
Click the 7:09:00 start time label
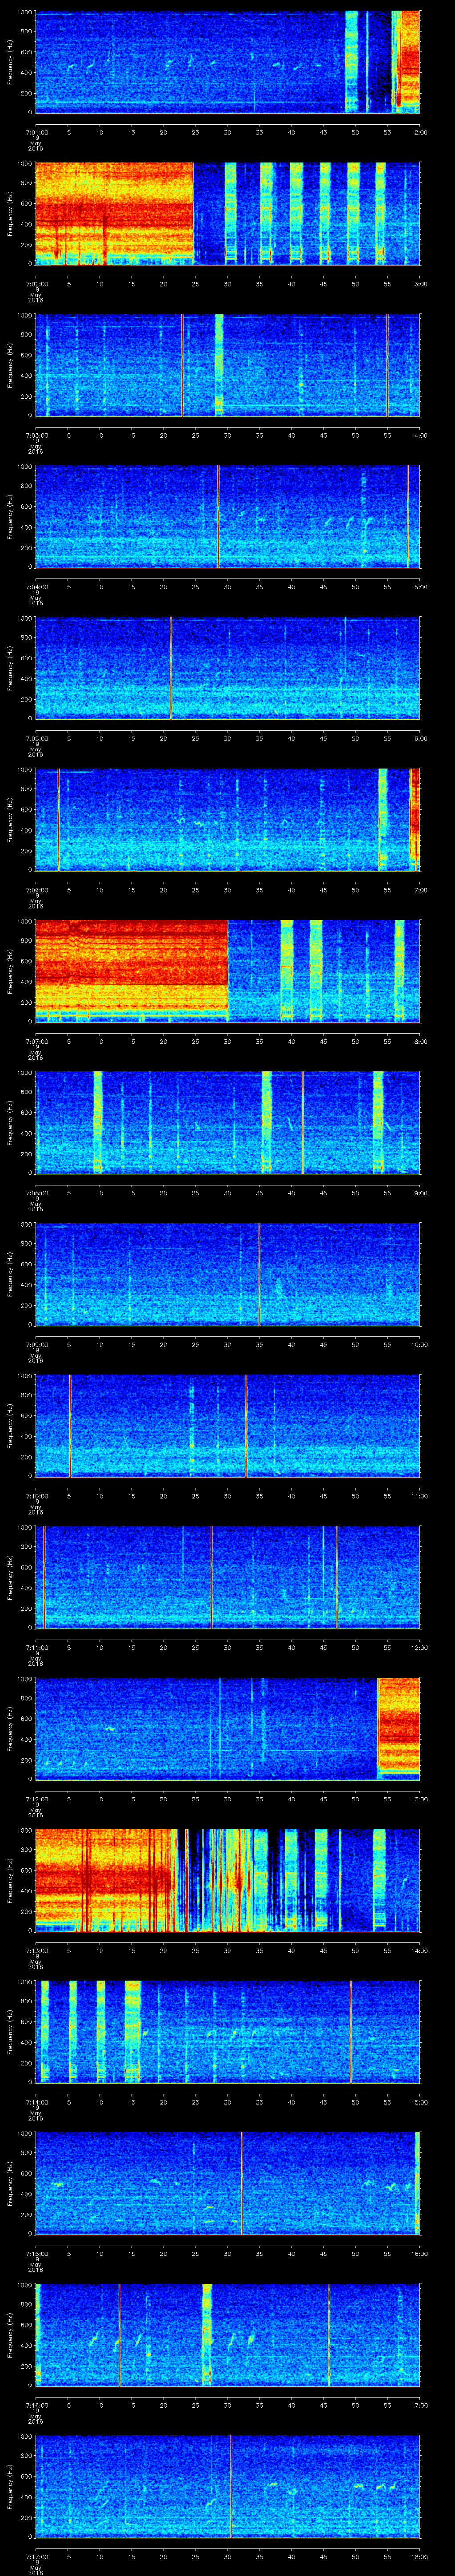(x=36, y=1344)
